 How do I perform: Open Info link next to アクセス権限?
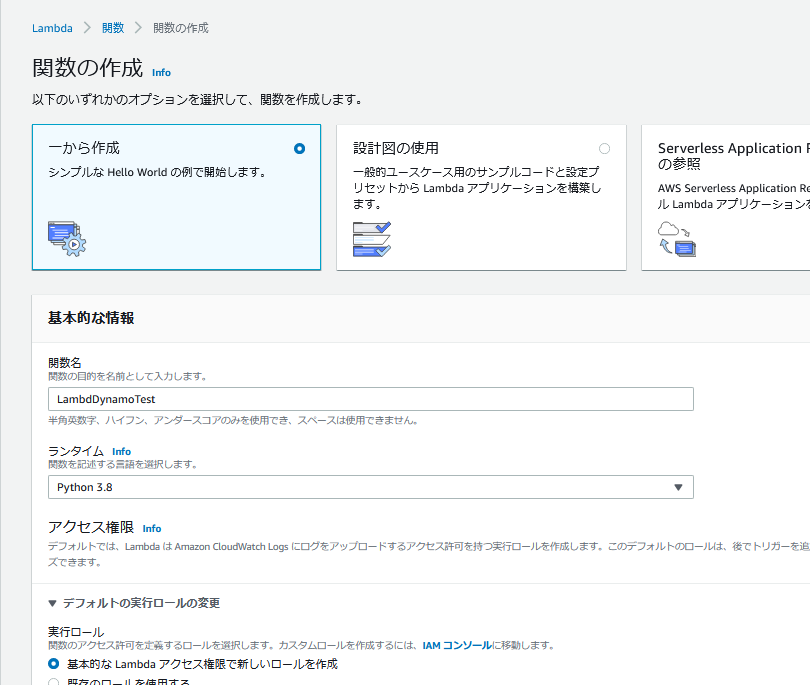coord(152,528)
